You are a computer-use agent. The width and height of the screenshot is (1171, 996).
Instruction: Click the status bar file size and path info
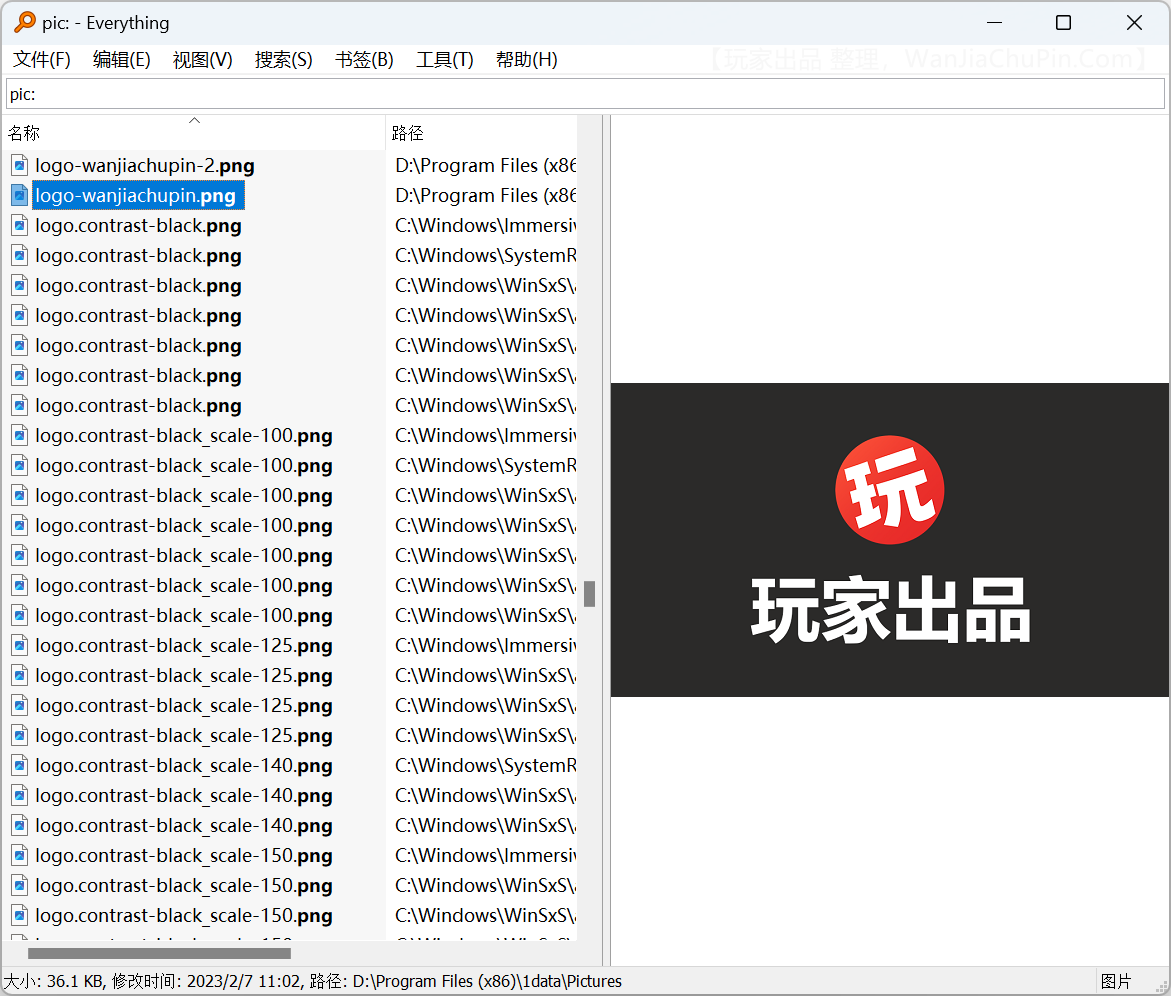click(x=313, y=981)
